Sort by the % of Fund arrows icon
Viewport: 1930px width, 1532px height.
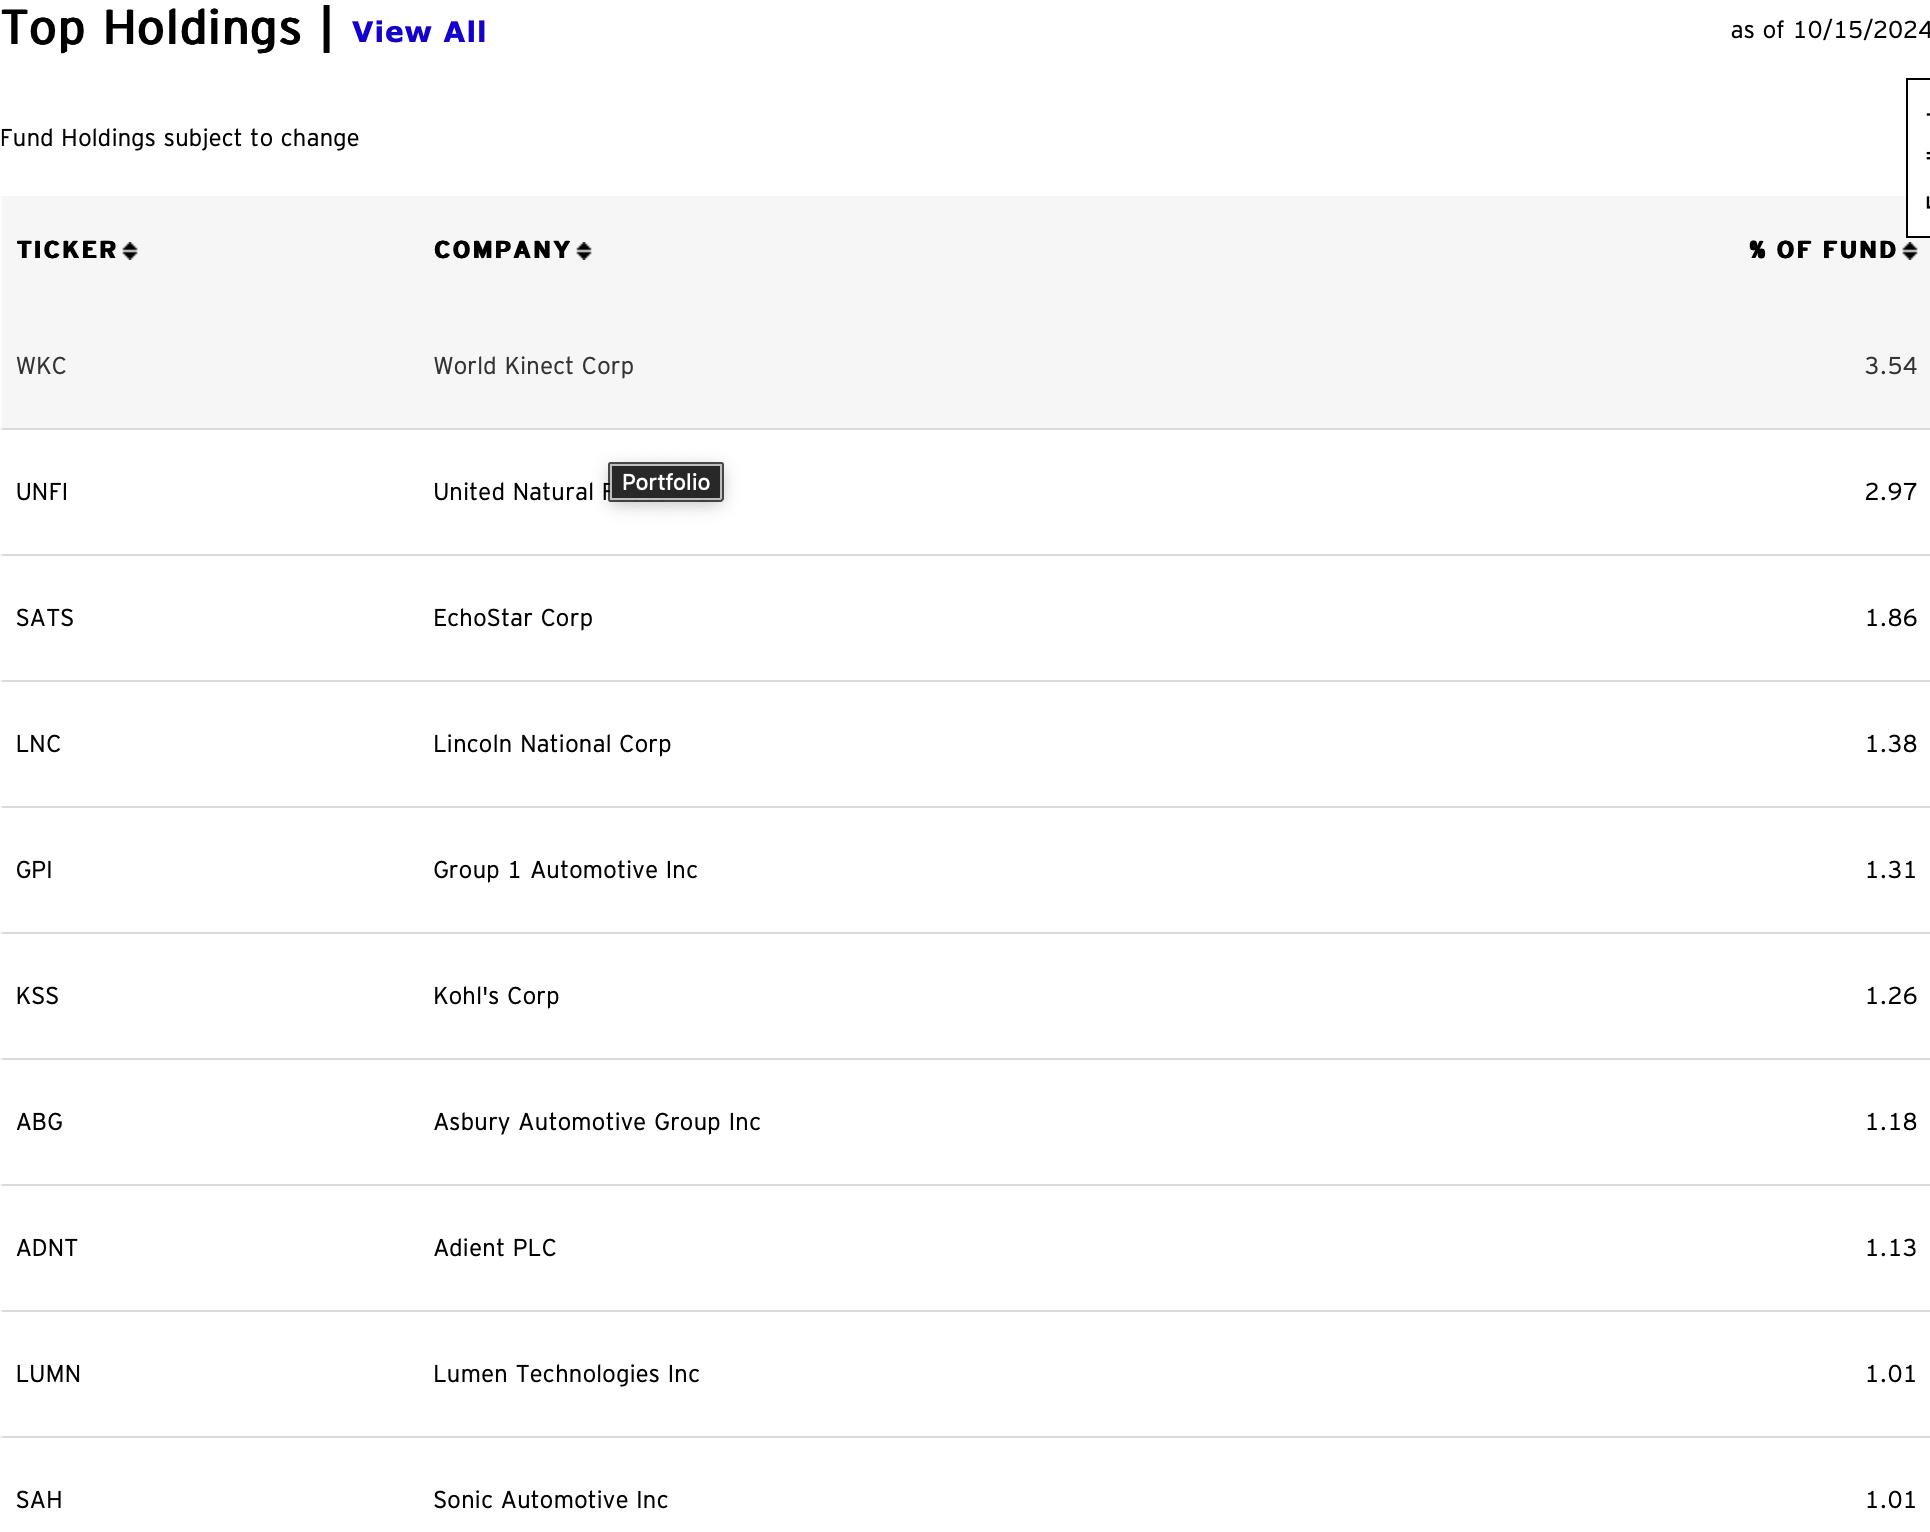[x=1909, y=251]
